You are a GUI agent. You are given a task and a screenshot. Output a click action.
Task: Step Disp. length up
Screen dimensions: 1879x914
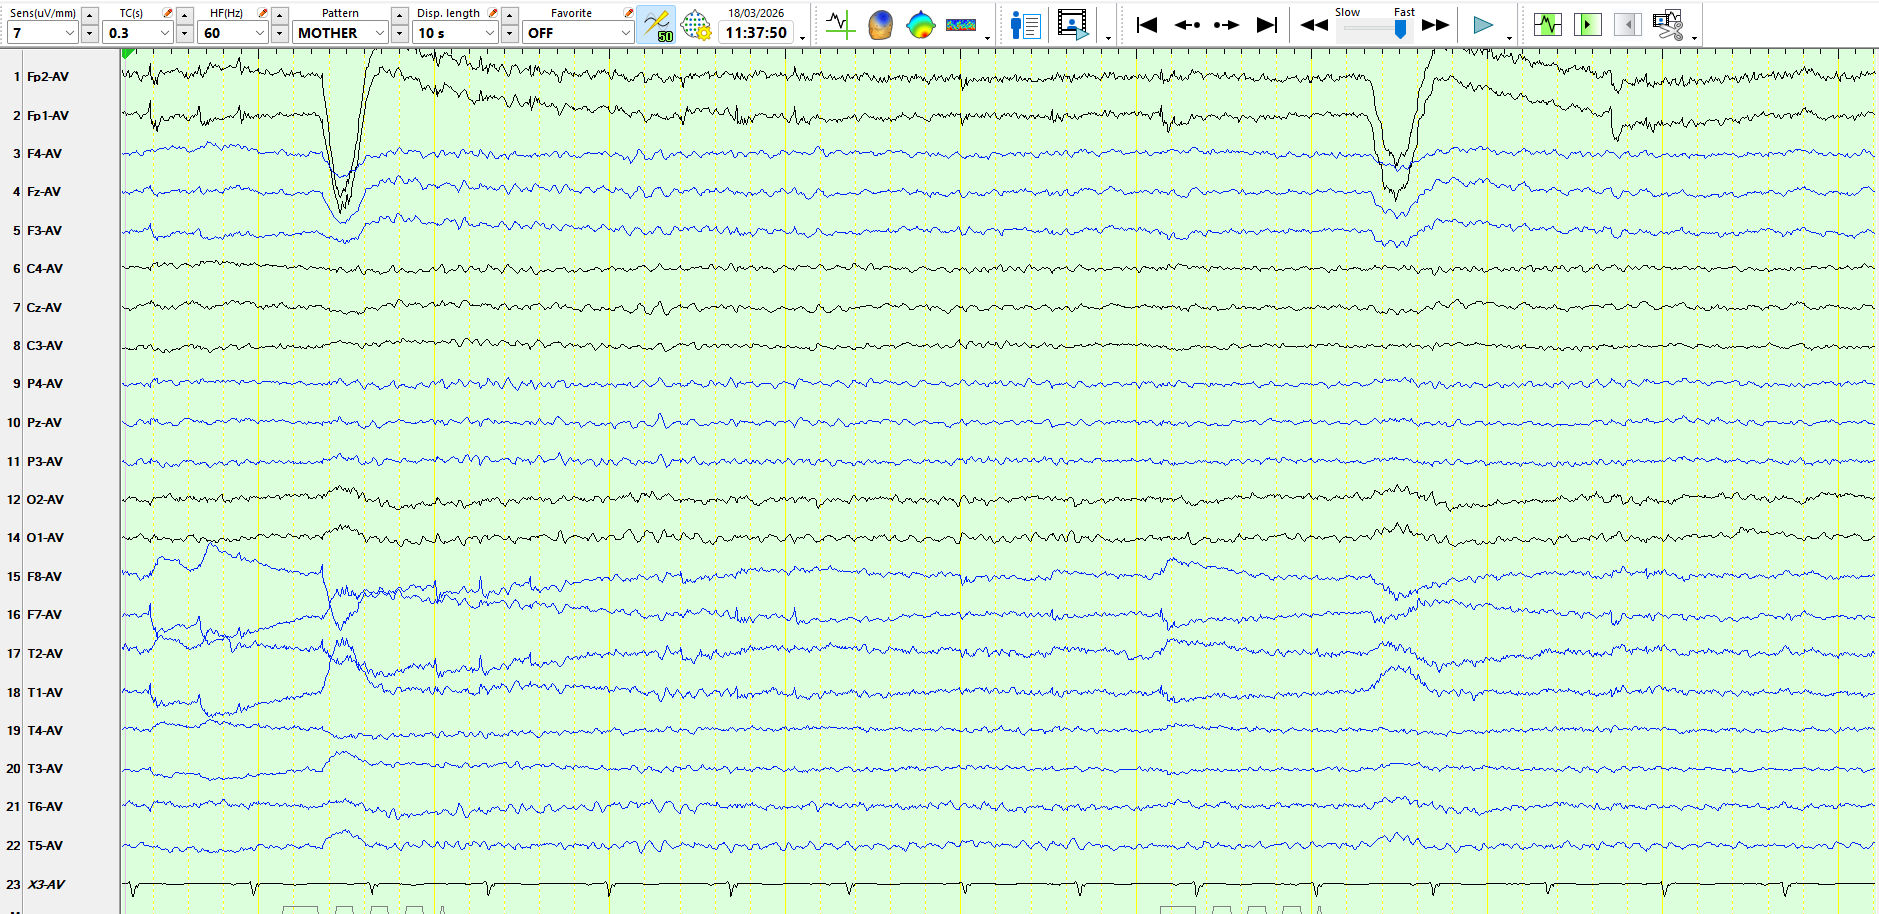(509, 15)
